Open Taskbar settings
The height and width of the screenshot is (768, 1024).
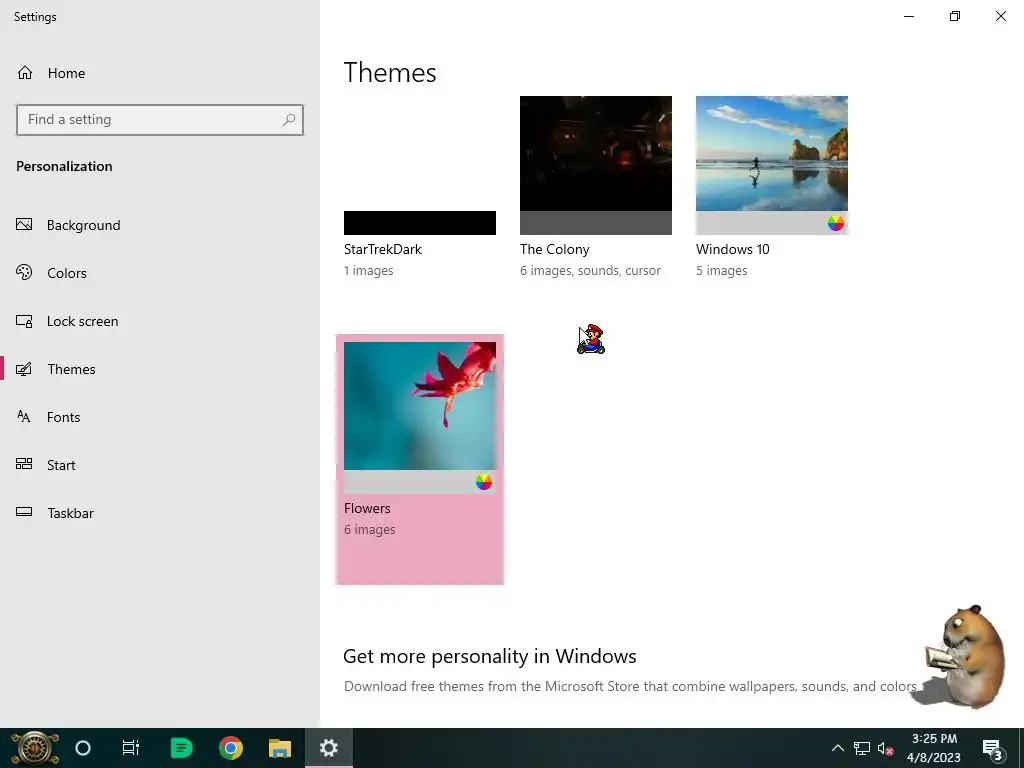click(160, 513)
